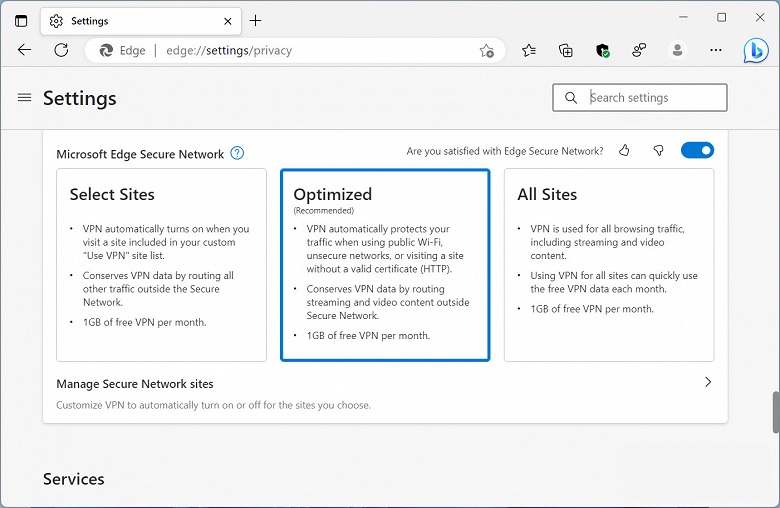
Task: Click the Manage Secure Network sites link
Action: point(135,384)
